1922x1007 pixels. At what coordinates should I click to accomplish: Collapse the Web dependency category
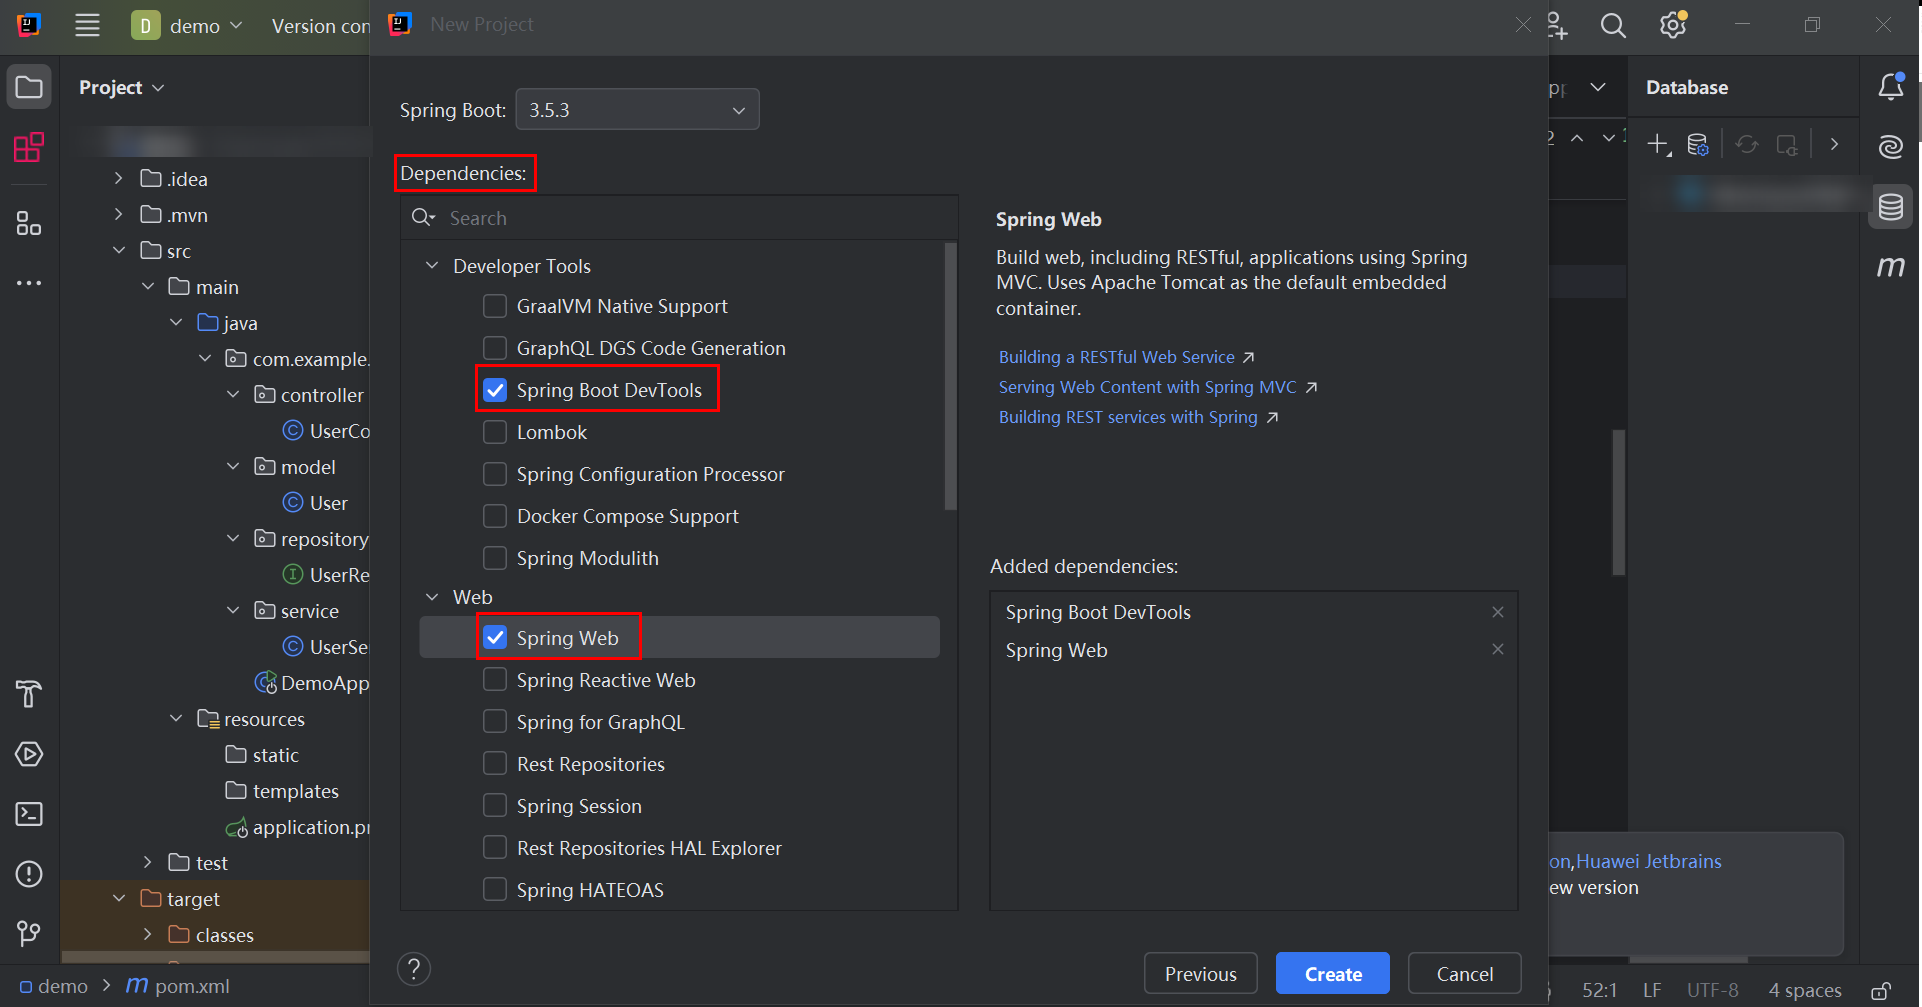pyautogui.click(x=432, y=597)
